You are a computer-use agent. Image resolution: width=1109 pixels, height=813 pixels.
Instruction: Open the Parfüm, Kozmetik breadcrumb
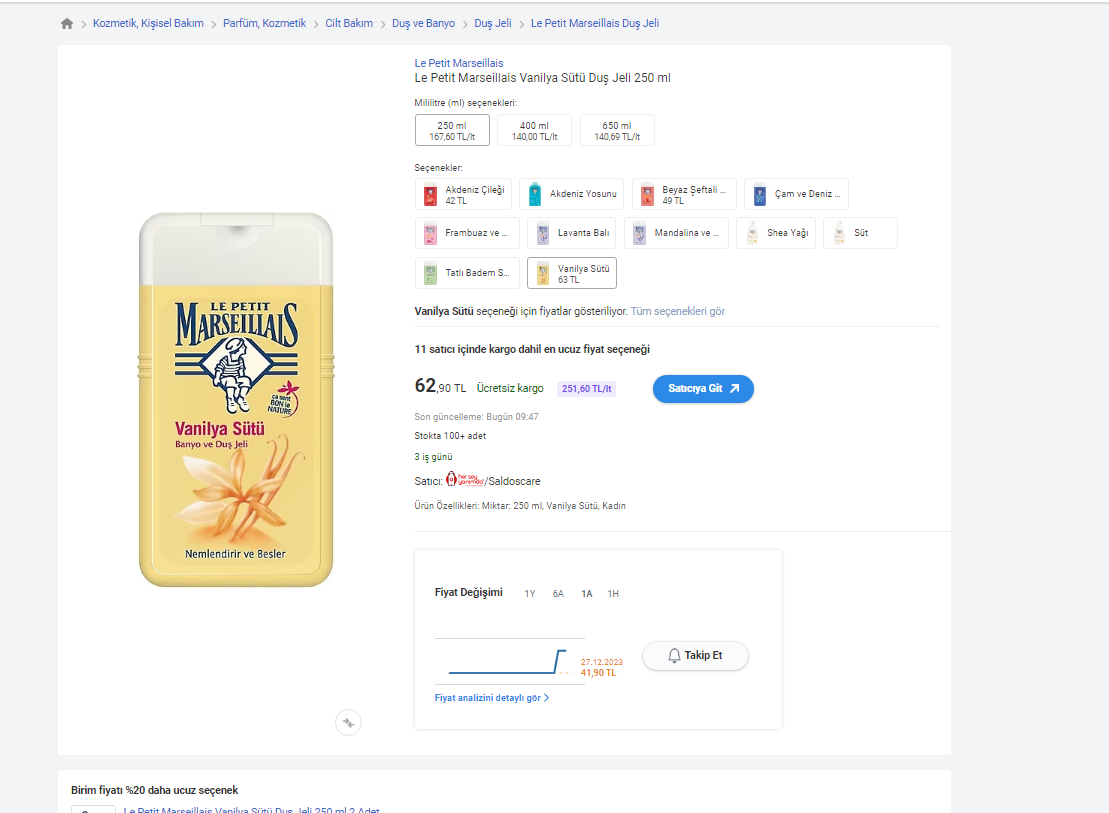265,23
